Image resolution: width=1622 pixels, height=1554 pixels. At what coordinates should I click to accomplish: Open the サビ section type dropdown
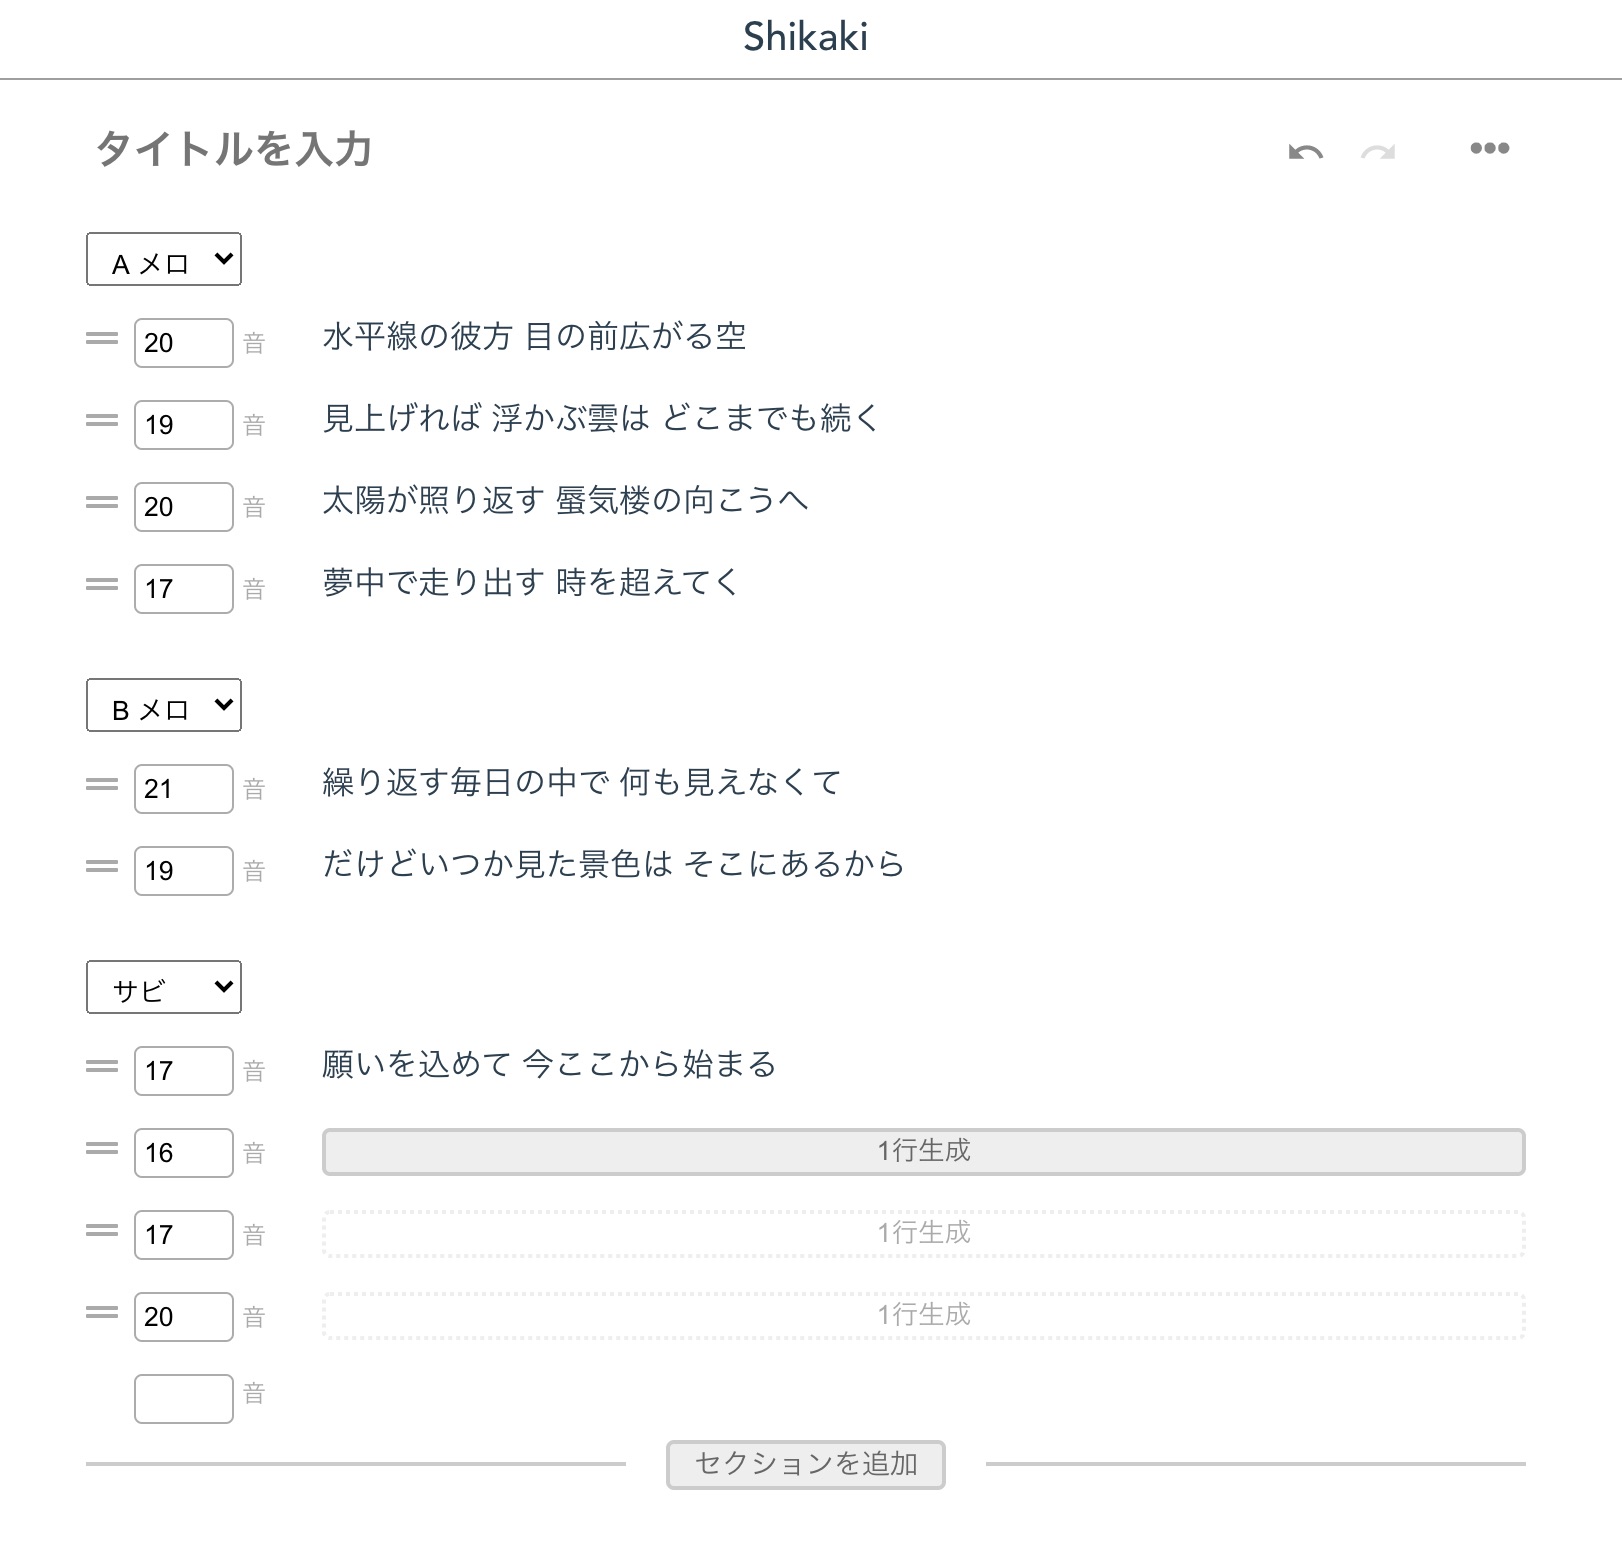coord(163,987)
